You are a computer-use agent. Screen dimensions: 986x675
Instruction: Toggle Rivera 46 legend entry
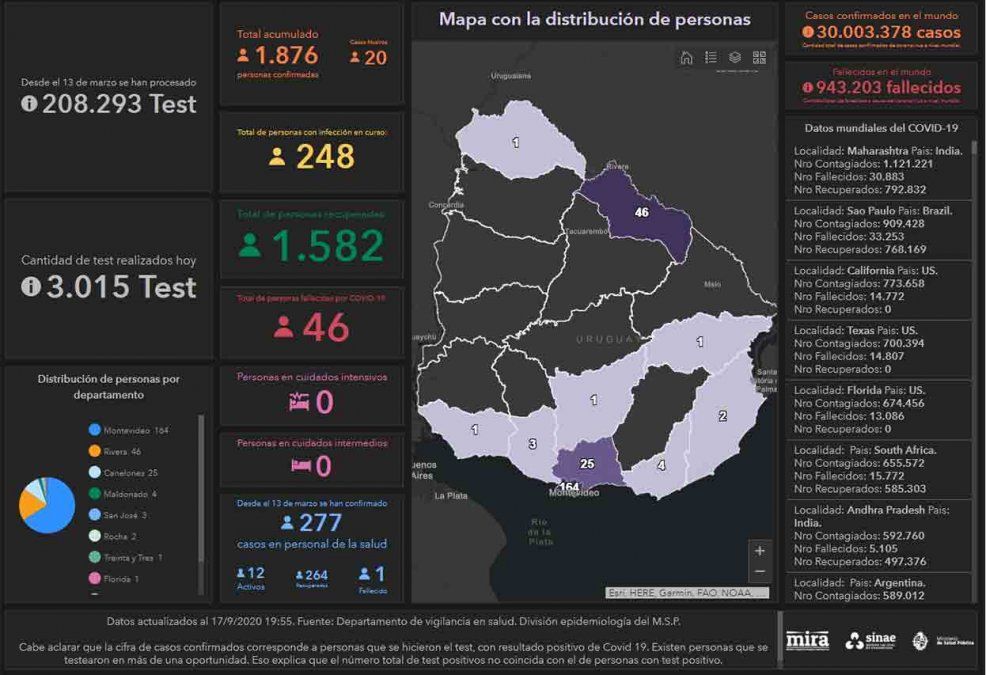coord(122,452)
